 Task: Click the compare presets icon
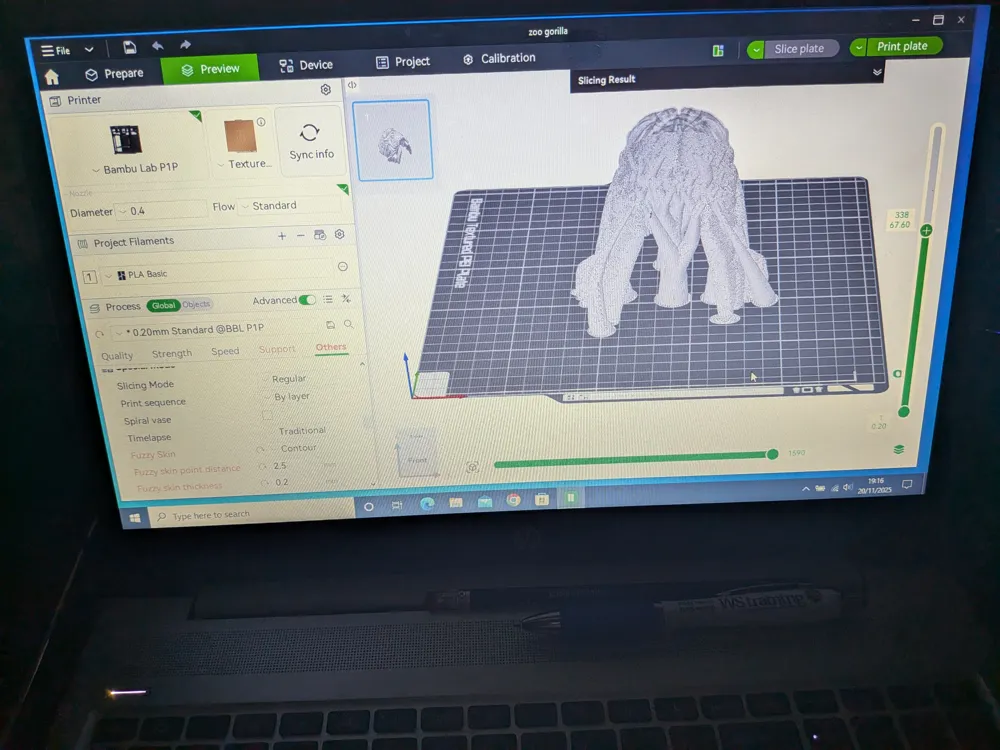pyautogui.click(x=346, y=298)
